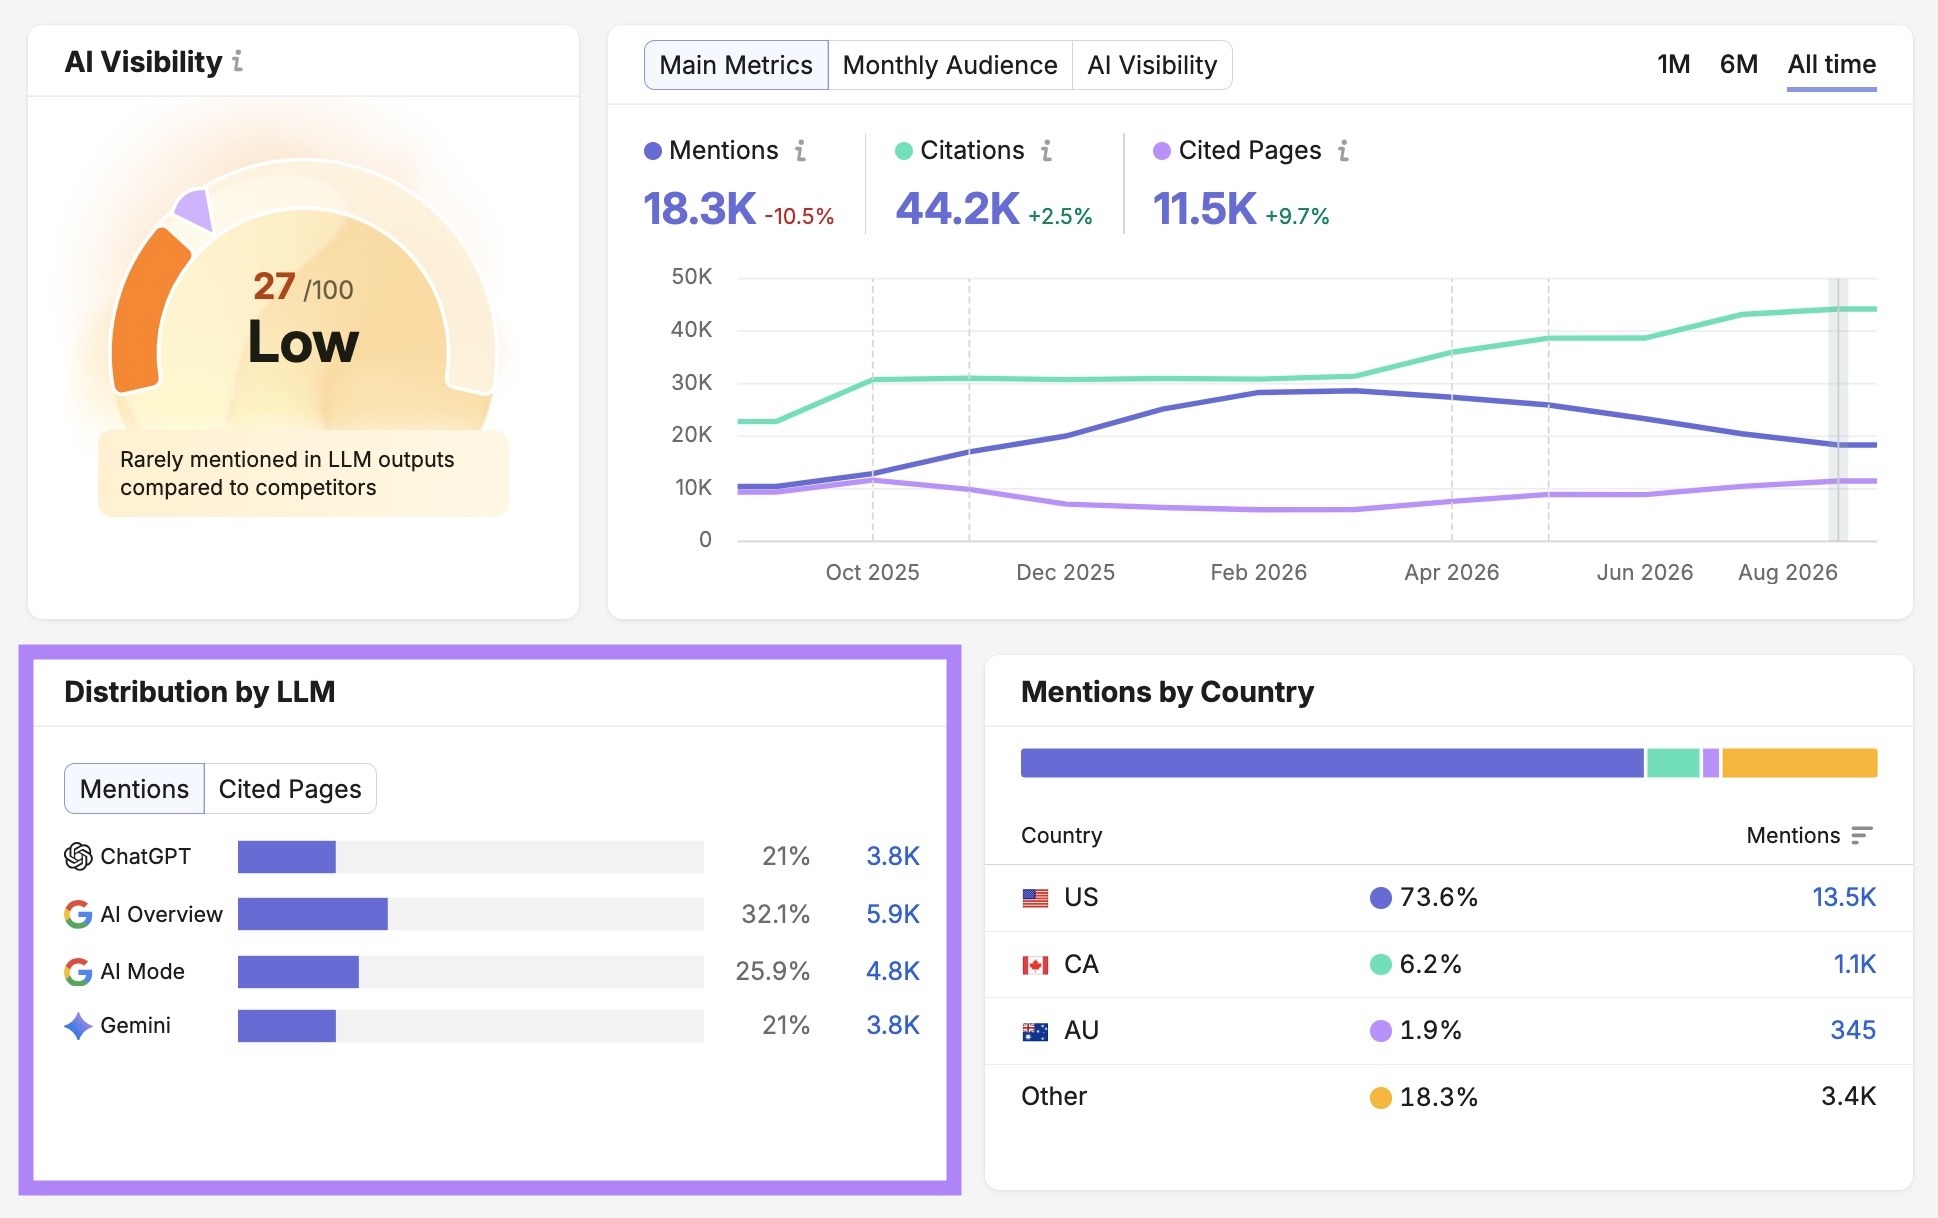The height and width of the screenshot is (1218, 1938).
Task: Click the Google icon beside AI Overview
Action: (x=78, y=914)
